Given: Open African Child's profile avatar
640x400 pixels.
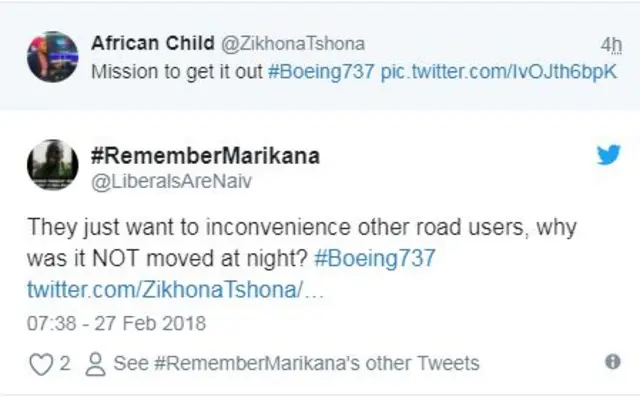Looking at the screenshot, I should (x=52, y=56).
